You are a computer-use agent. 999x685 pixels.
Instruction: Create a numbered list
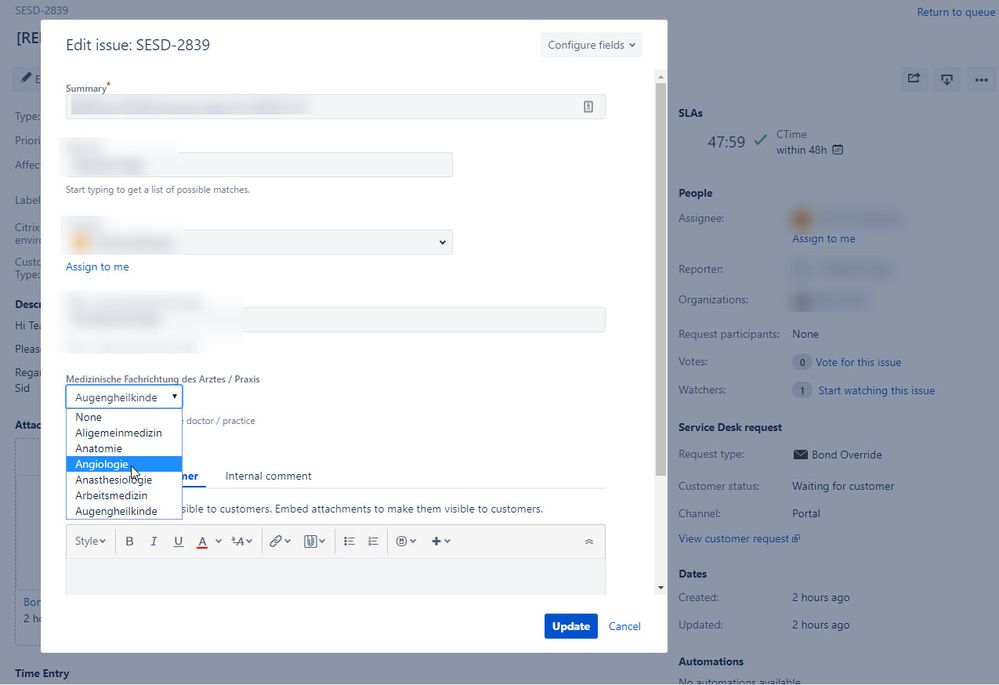point(373,541)
